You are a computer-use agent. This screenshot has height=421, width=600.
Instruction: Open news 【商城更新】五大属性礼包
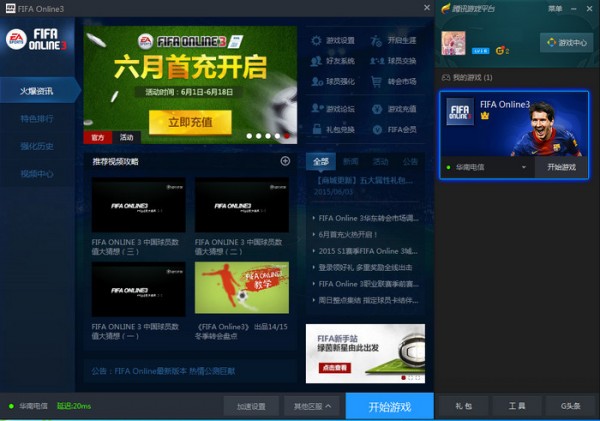pos(363,181)
